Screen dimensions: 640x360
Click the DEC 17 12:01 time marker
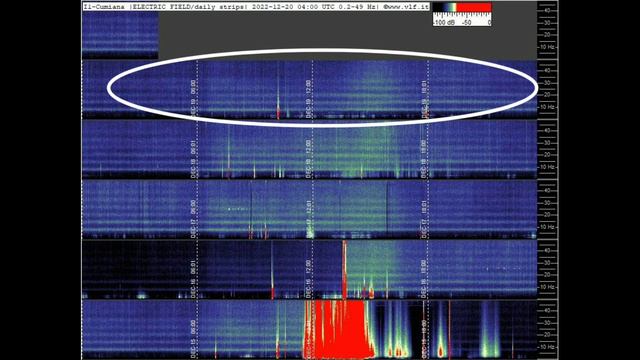[x=309, y=218]
